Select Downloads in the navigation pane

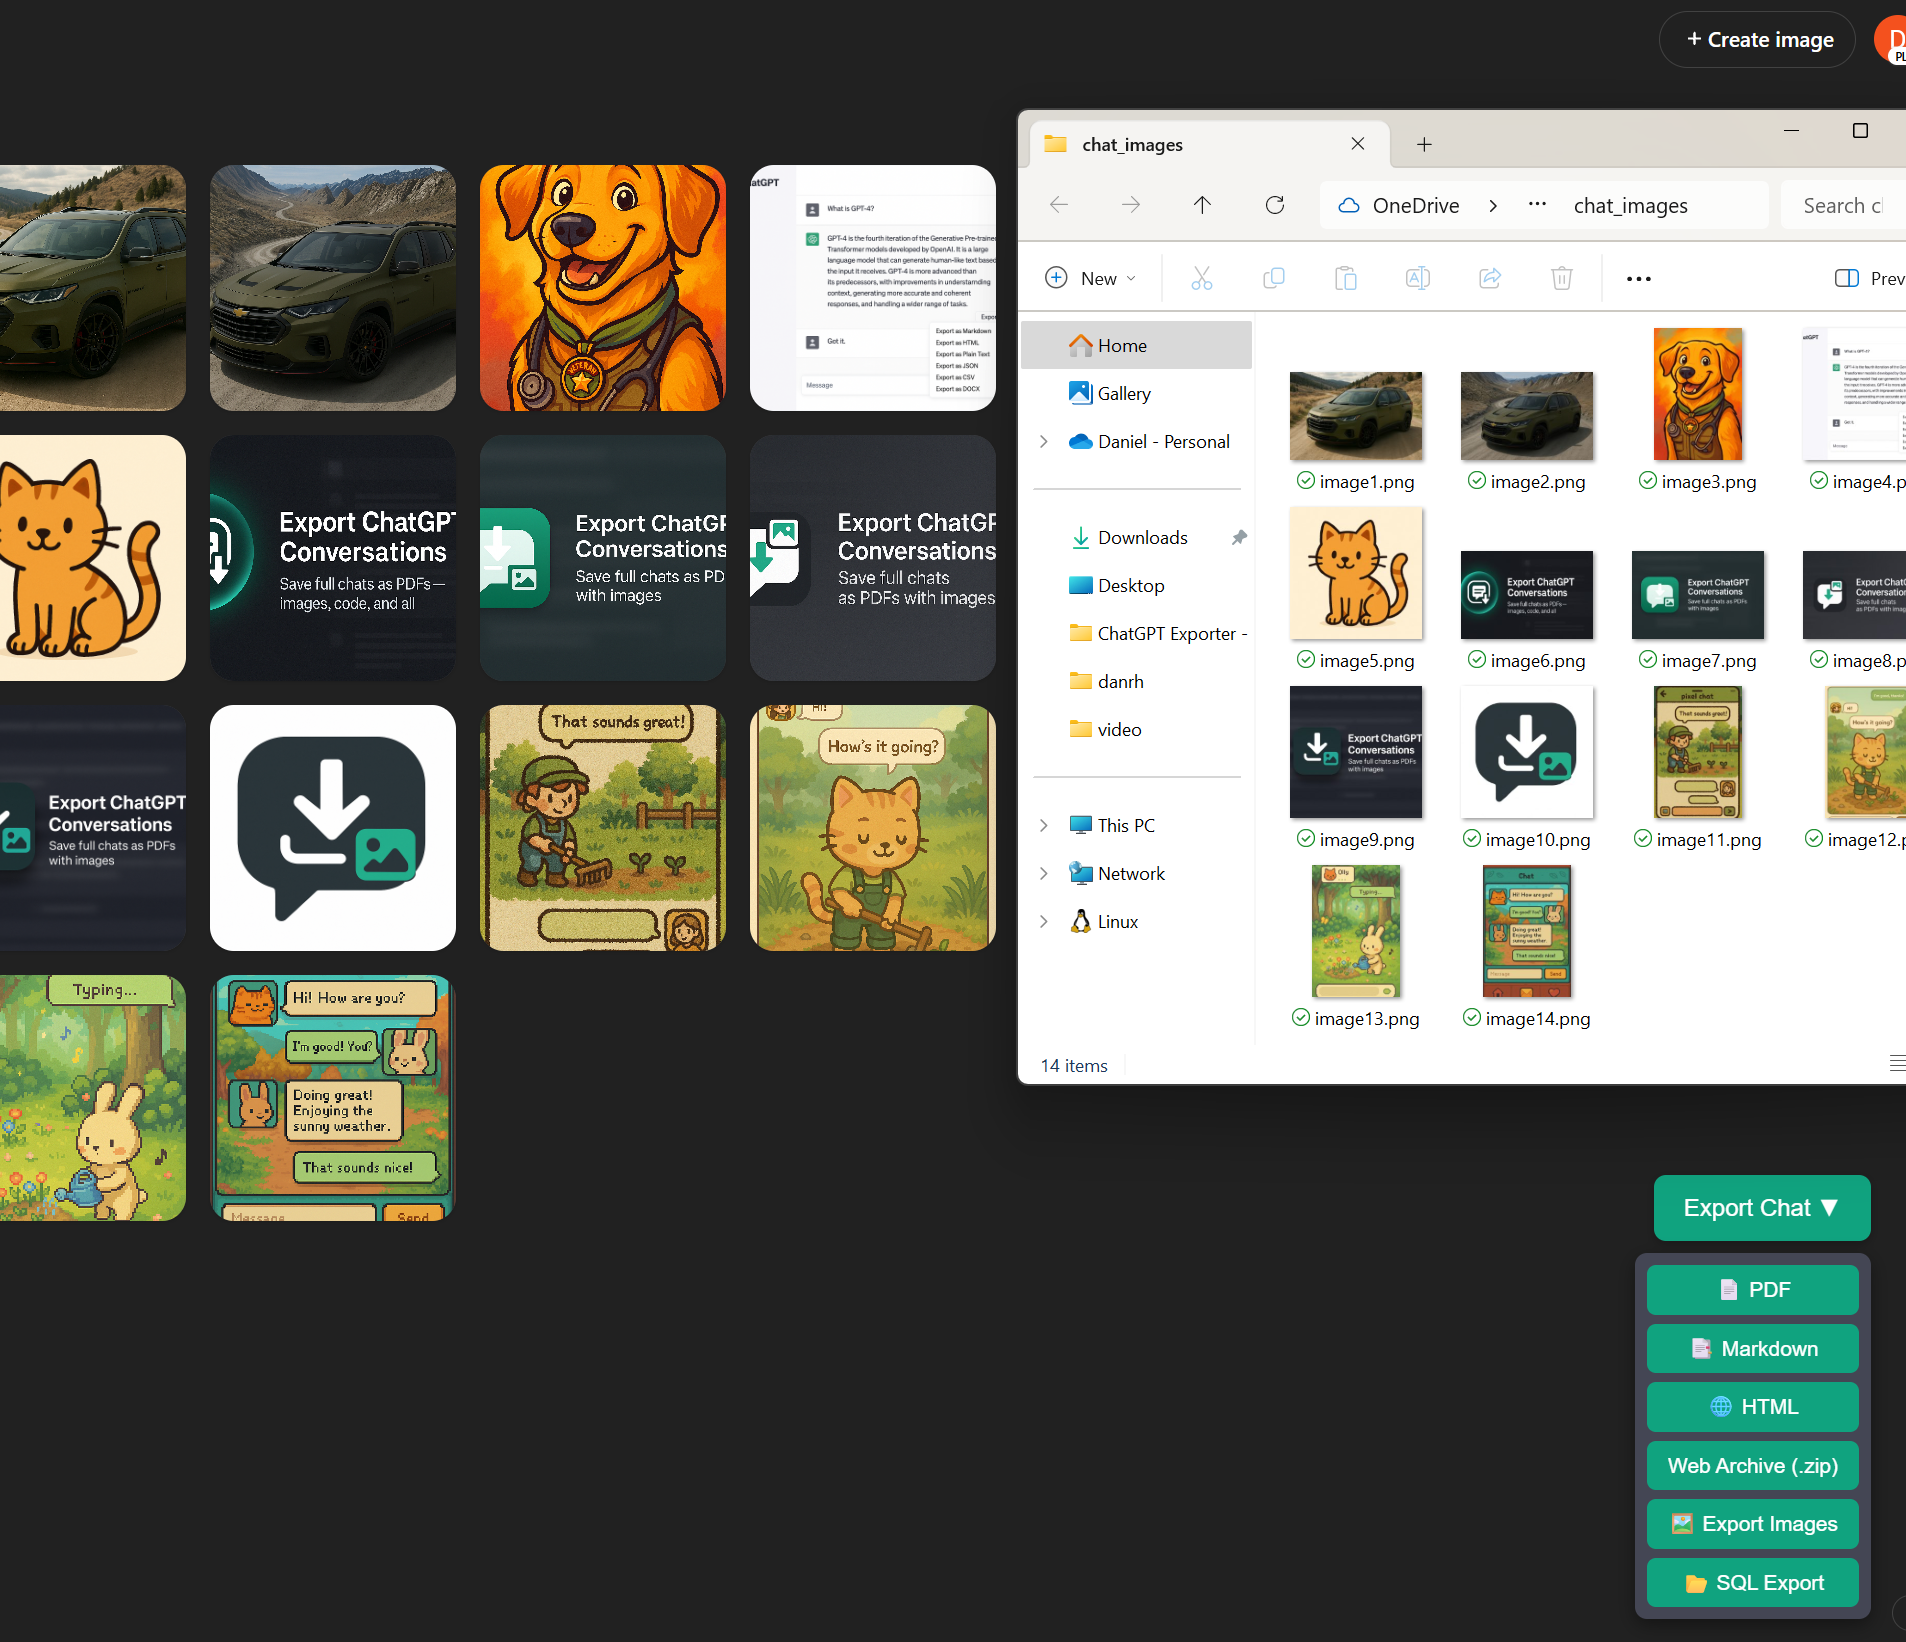(x=1142, y=537)
